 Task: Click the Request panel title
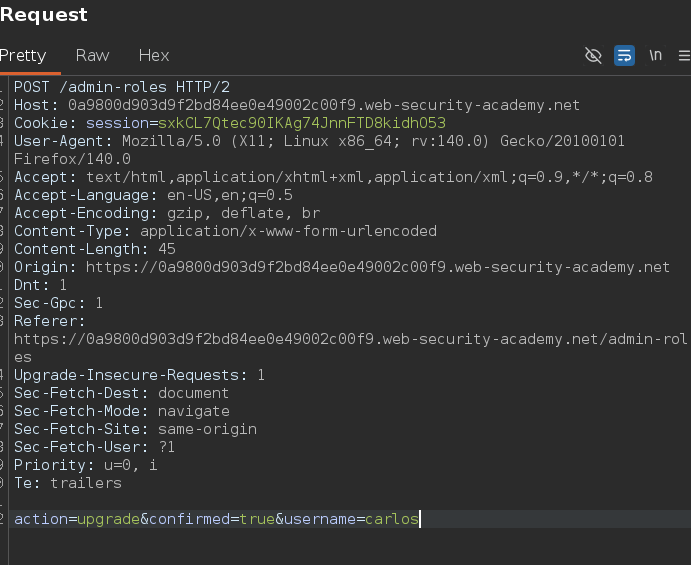coord(44,15)
